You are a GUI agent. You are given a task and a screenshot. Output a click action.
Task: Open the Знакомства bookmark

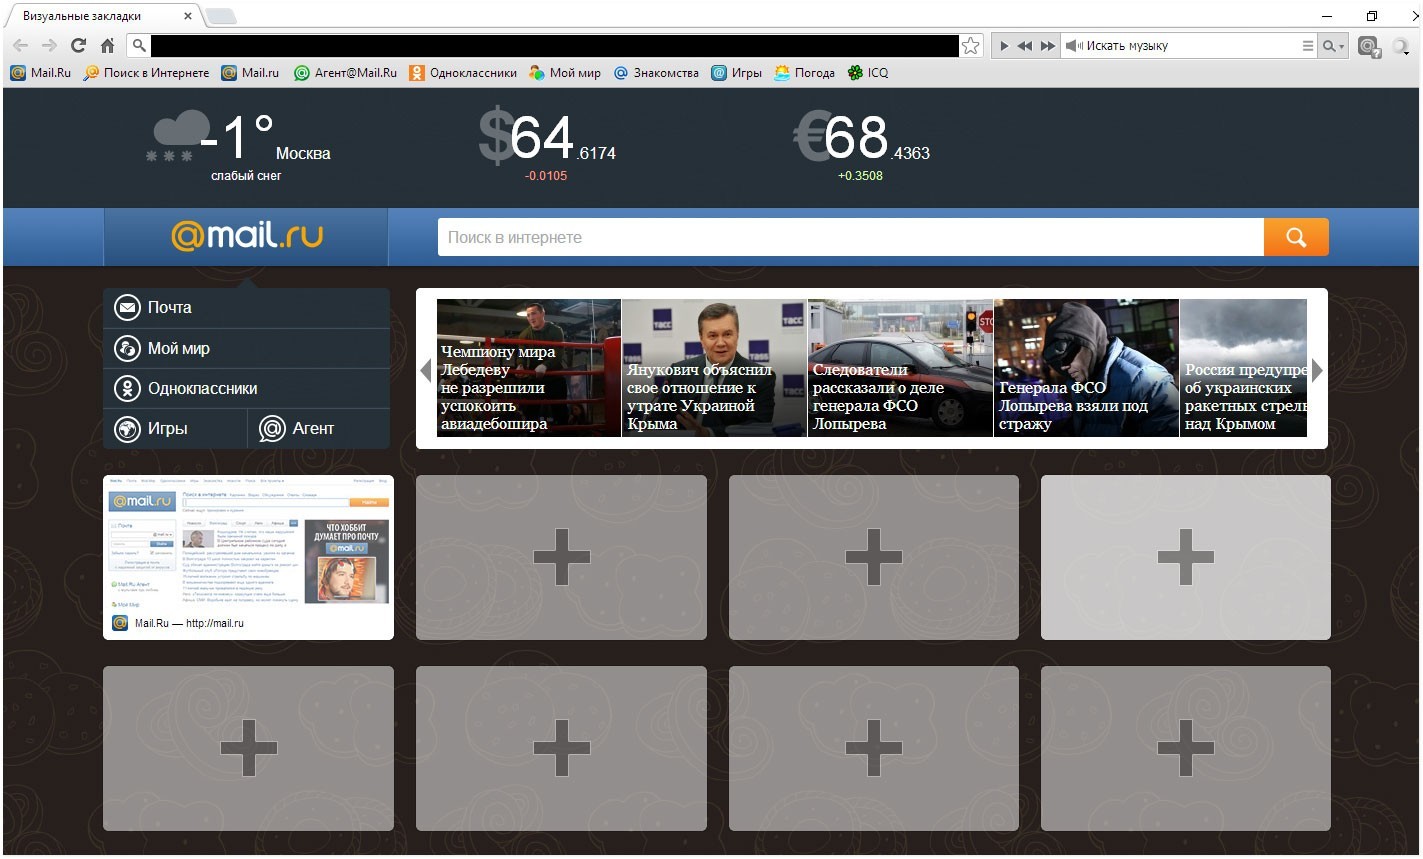(656, 73)
